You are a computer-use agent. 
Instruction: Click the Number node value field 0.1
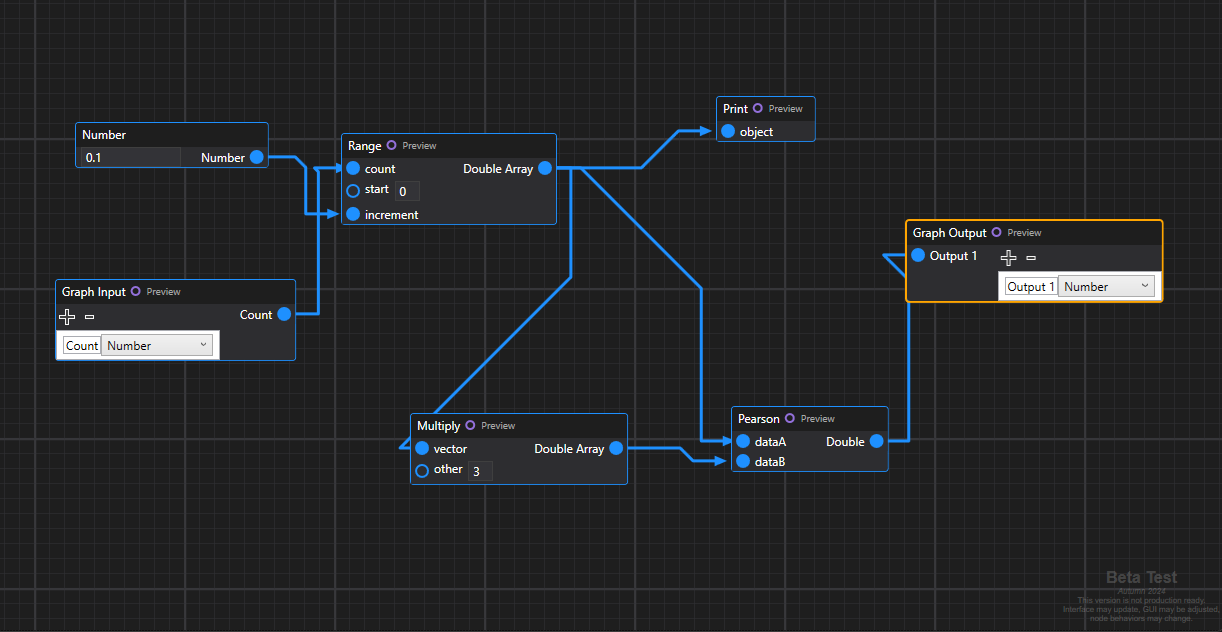point(130,157)
